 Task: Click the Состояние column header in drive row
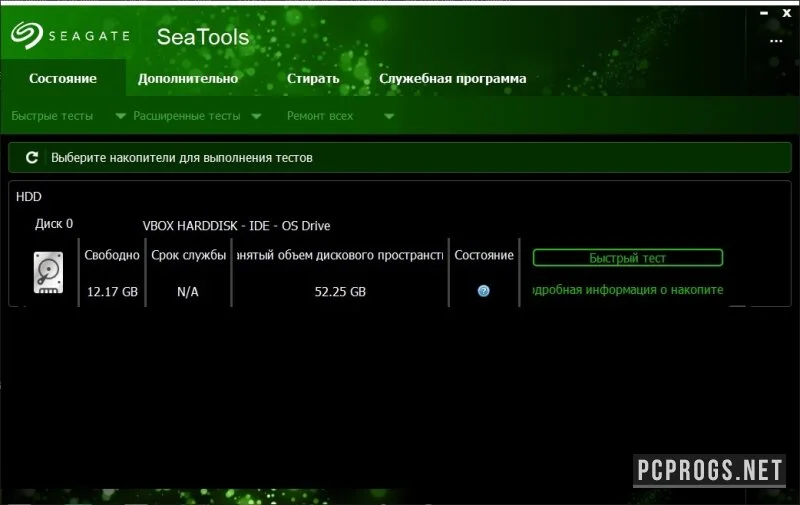[484, 255]
